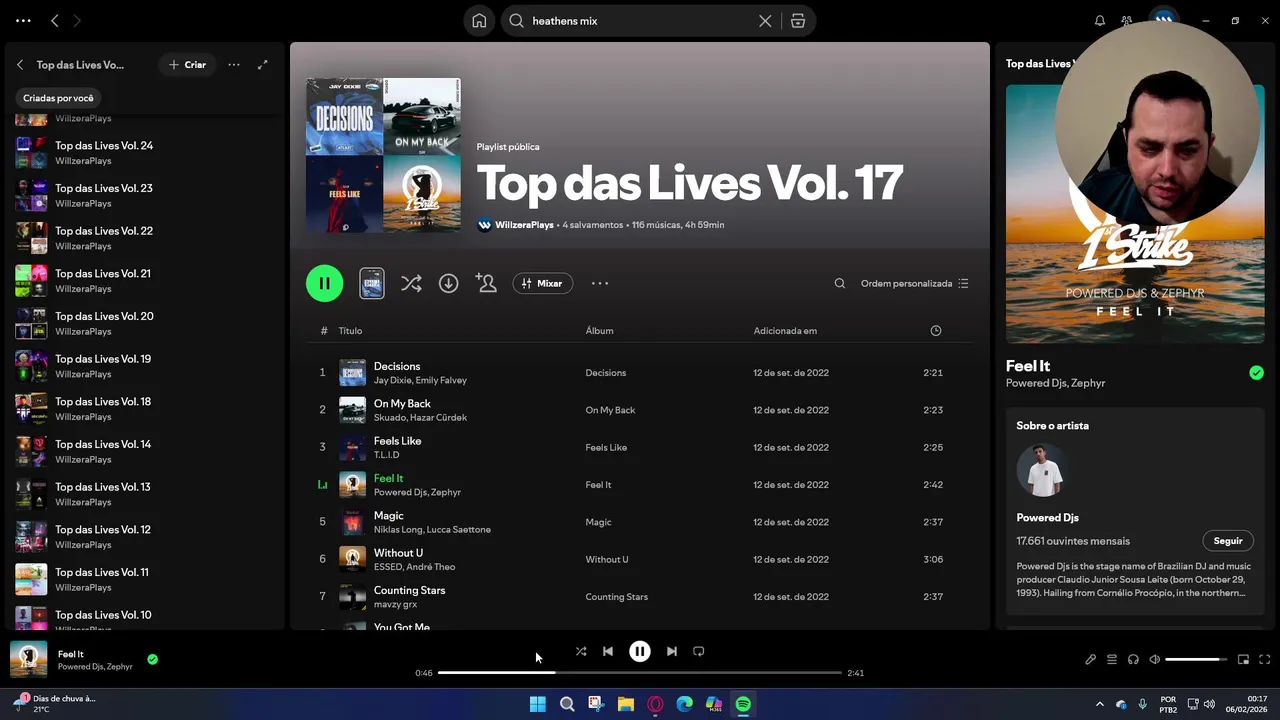Open Top das Lives Vol. 13 playlist

145,494
